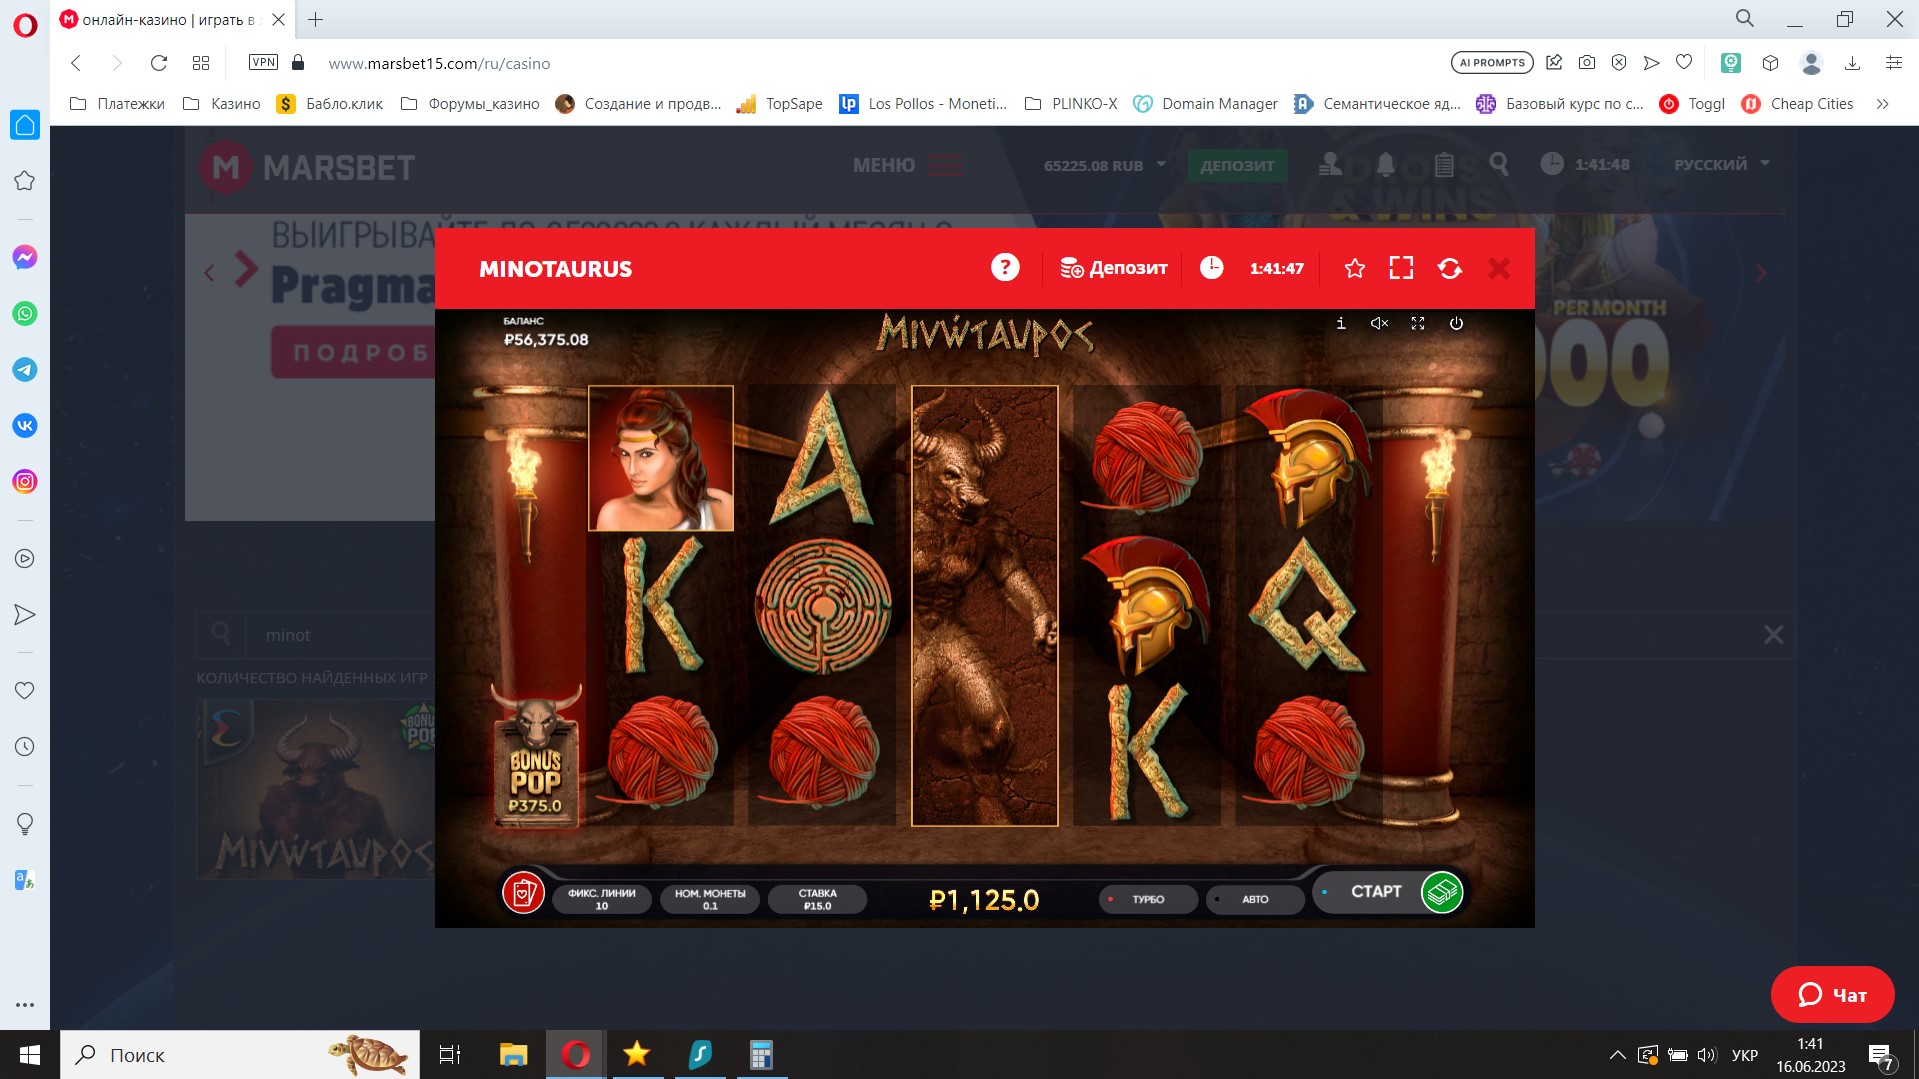Open Opera main menu logo
Image resolution: width=1919 pixels, height=1079 pixels.
(x=25, y=25)
